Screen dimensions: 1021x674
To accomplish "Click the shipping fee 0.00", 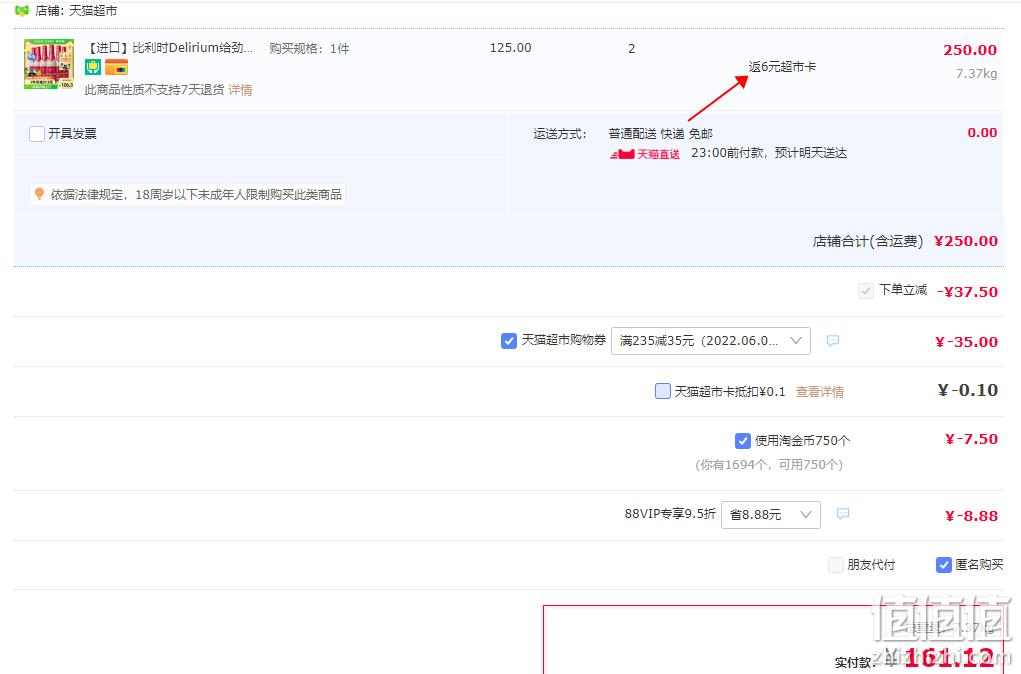I will point(982,133).
